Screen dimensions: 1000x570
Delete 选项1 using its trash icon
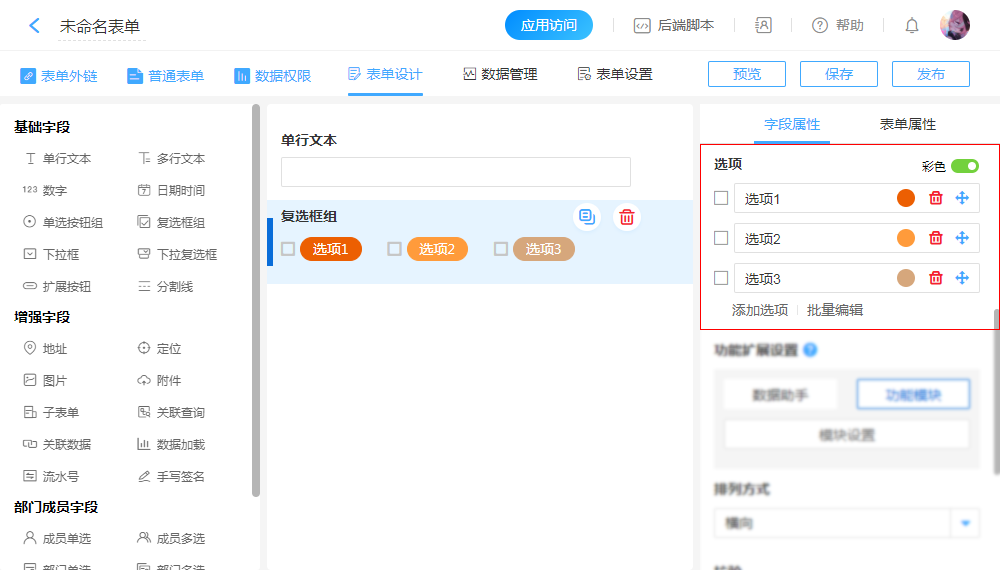tap(936, 198)
